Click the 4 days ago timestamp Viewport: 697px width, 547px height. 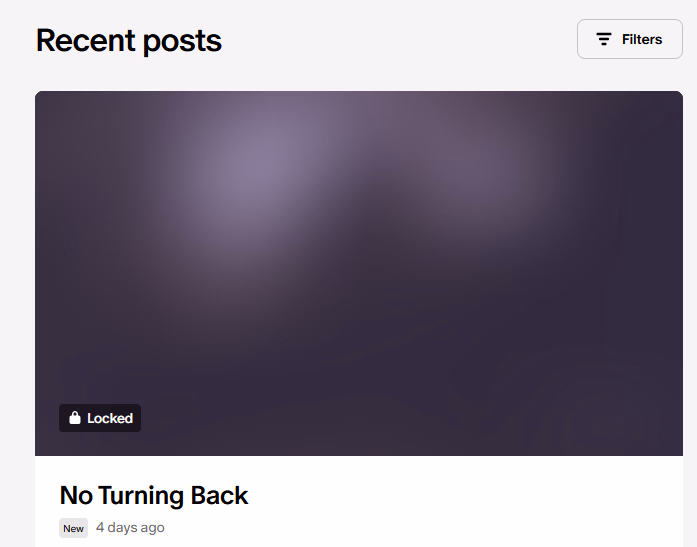tap(130, 527)
